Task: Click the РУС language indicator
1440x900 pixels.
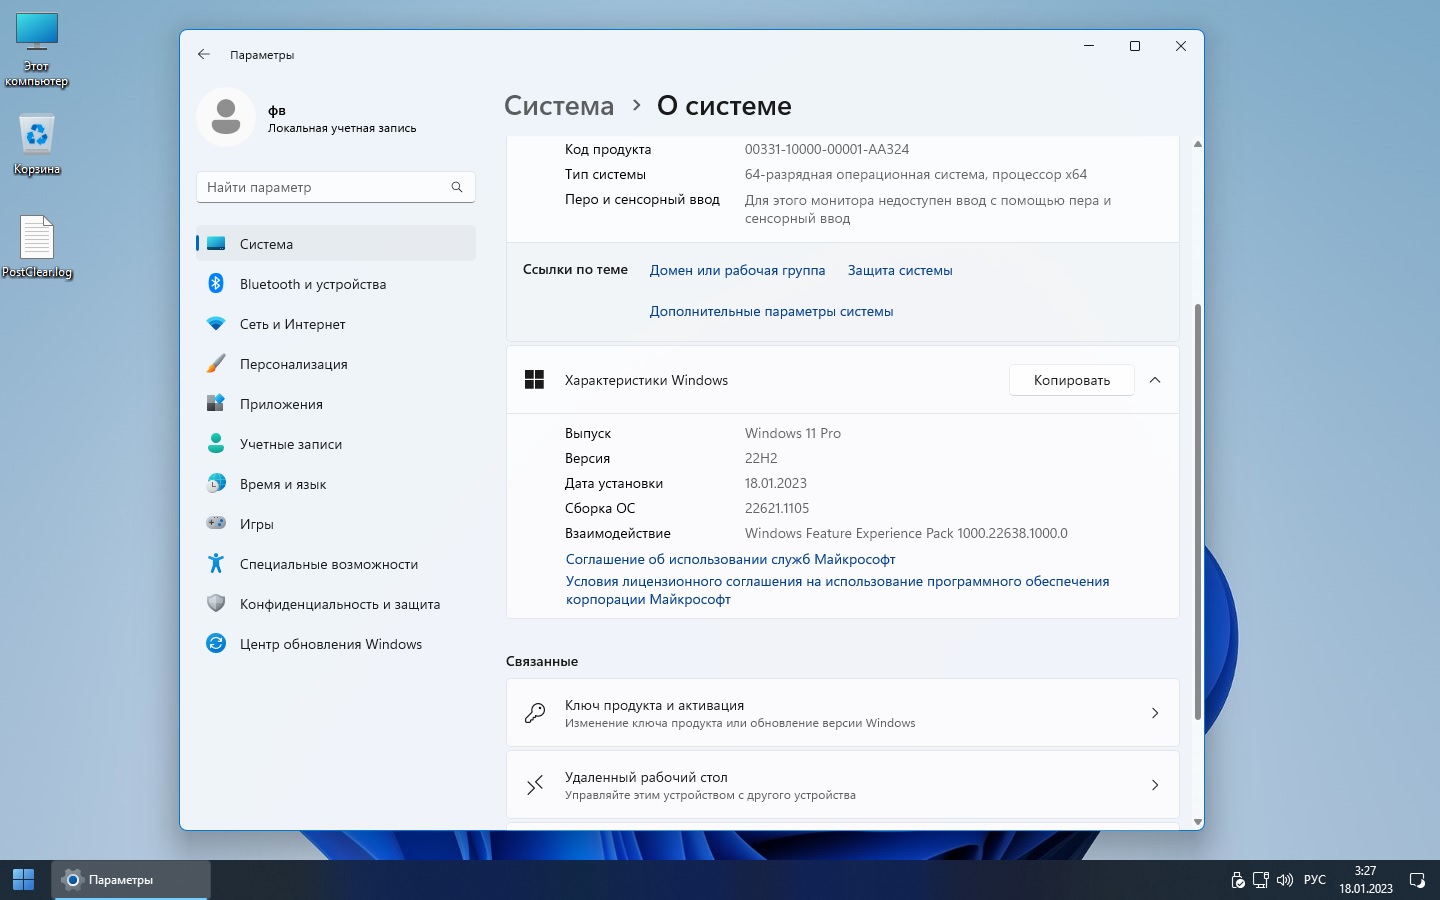Action: pyautogui.click(x=1315, y=880)
